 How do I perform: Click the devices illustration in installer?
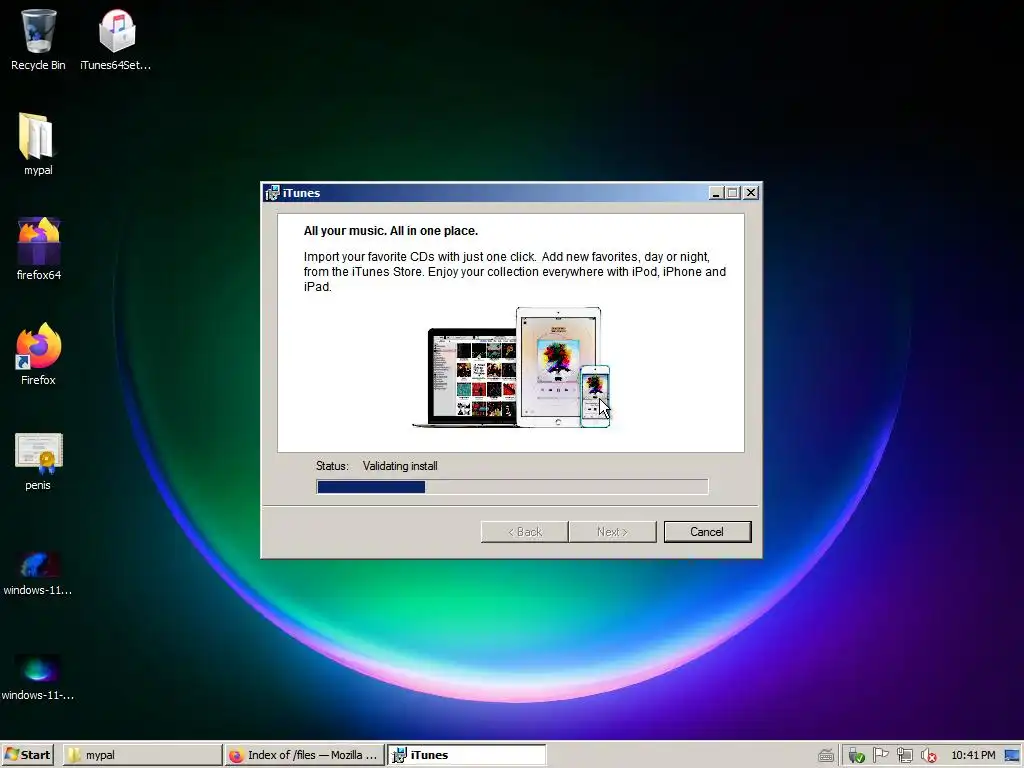512,368
